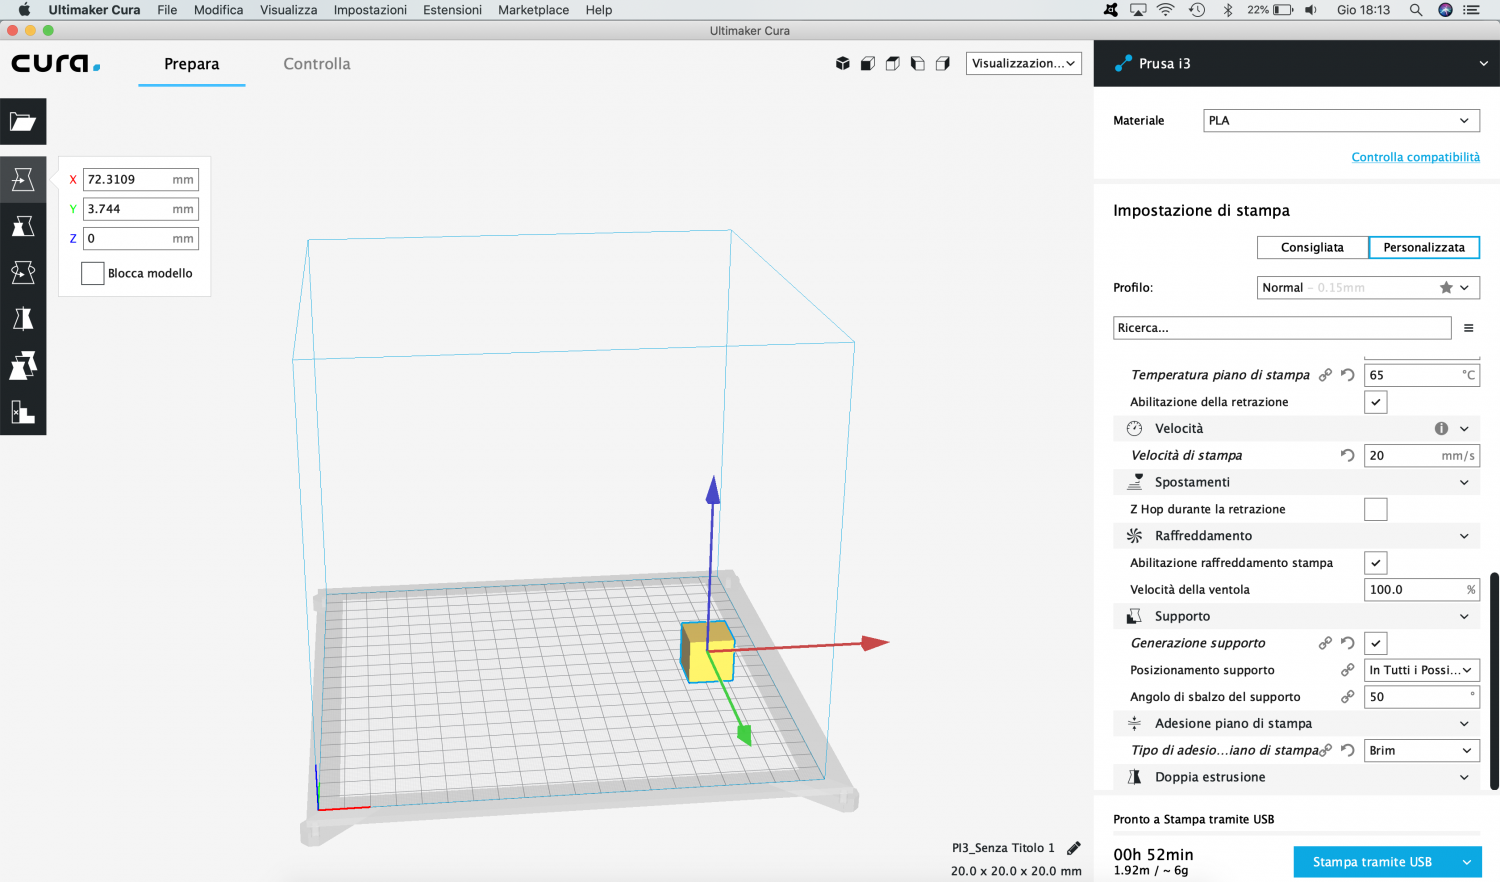Viewport: 1500px width, 882px height.
Task: Select the Move tool in the left toolbar
Action: coord(23,180)
